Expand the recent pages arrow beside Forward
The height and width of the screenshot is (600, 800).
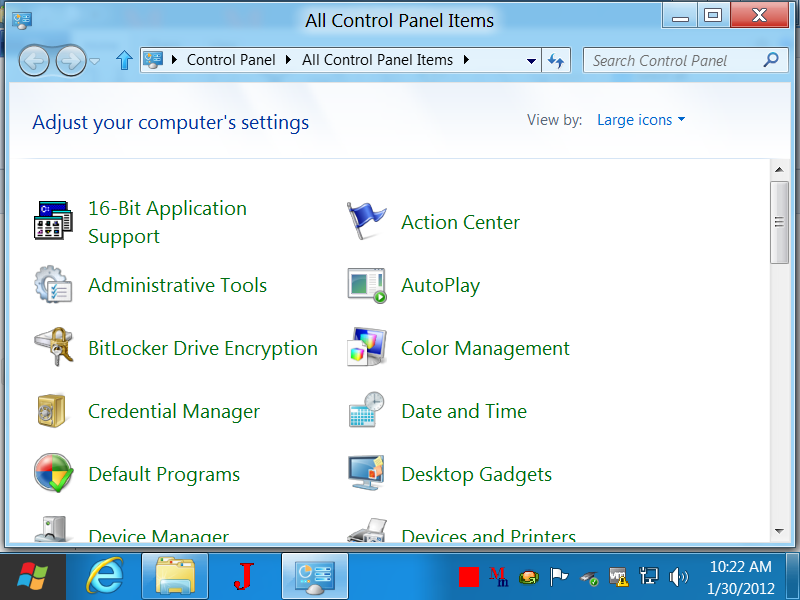click(95, 61)
